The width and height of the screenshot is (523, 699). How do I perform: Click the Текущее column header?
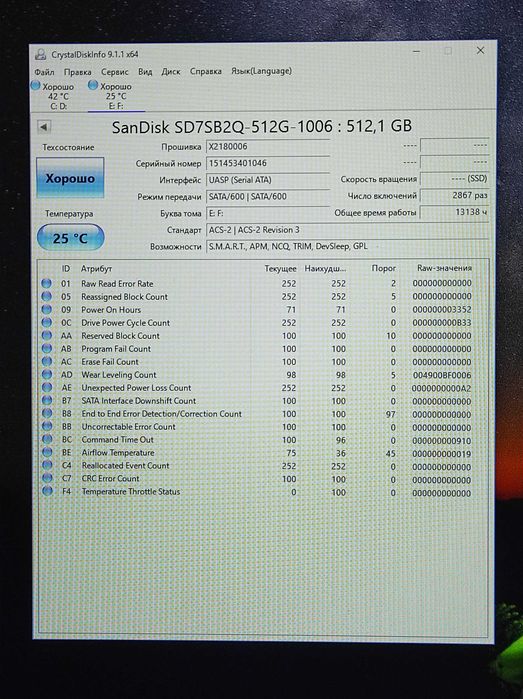tap(280, 268)
